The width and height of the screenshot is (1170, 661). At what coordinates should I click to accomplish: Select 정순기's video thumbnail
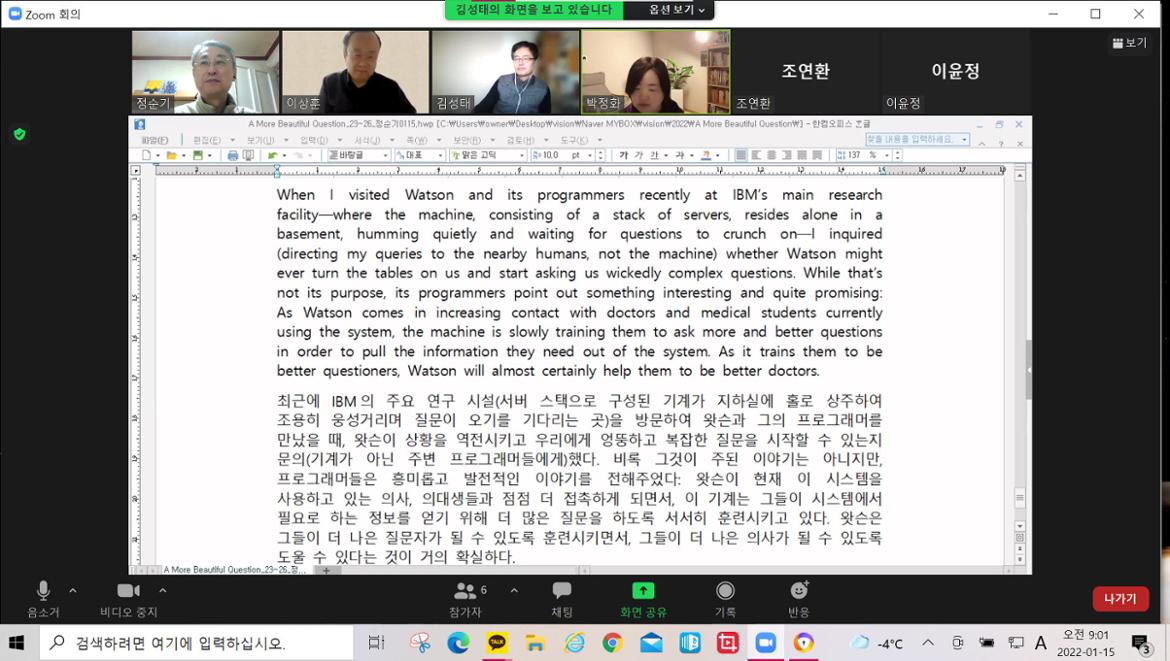click(x=206, y=71)
